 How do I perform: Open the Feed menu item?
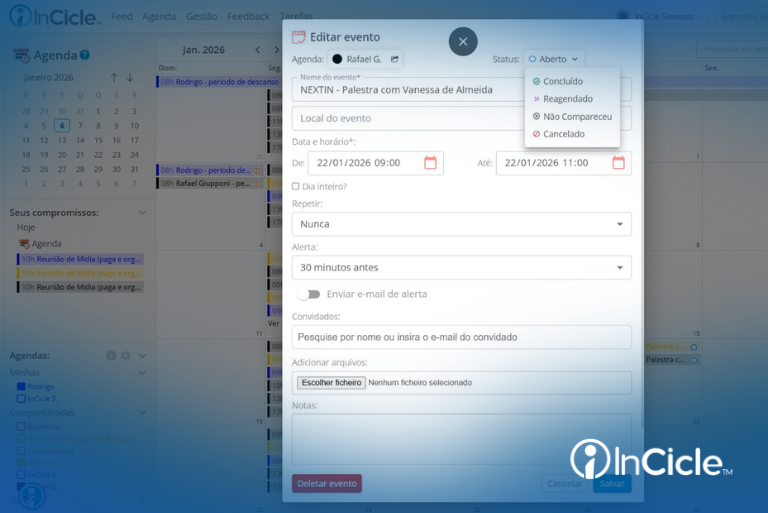[121, 16]
